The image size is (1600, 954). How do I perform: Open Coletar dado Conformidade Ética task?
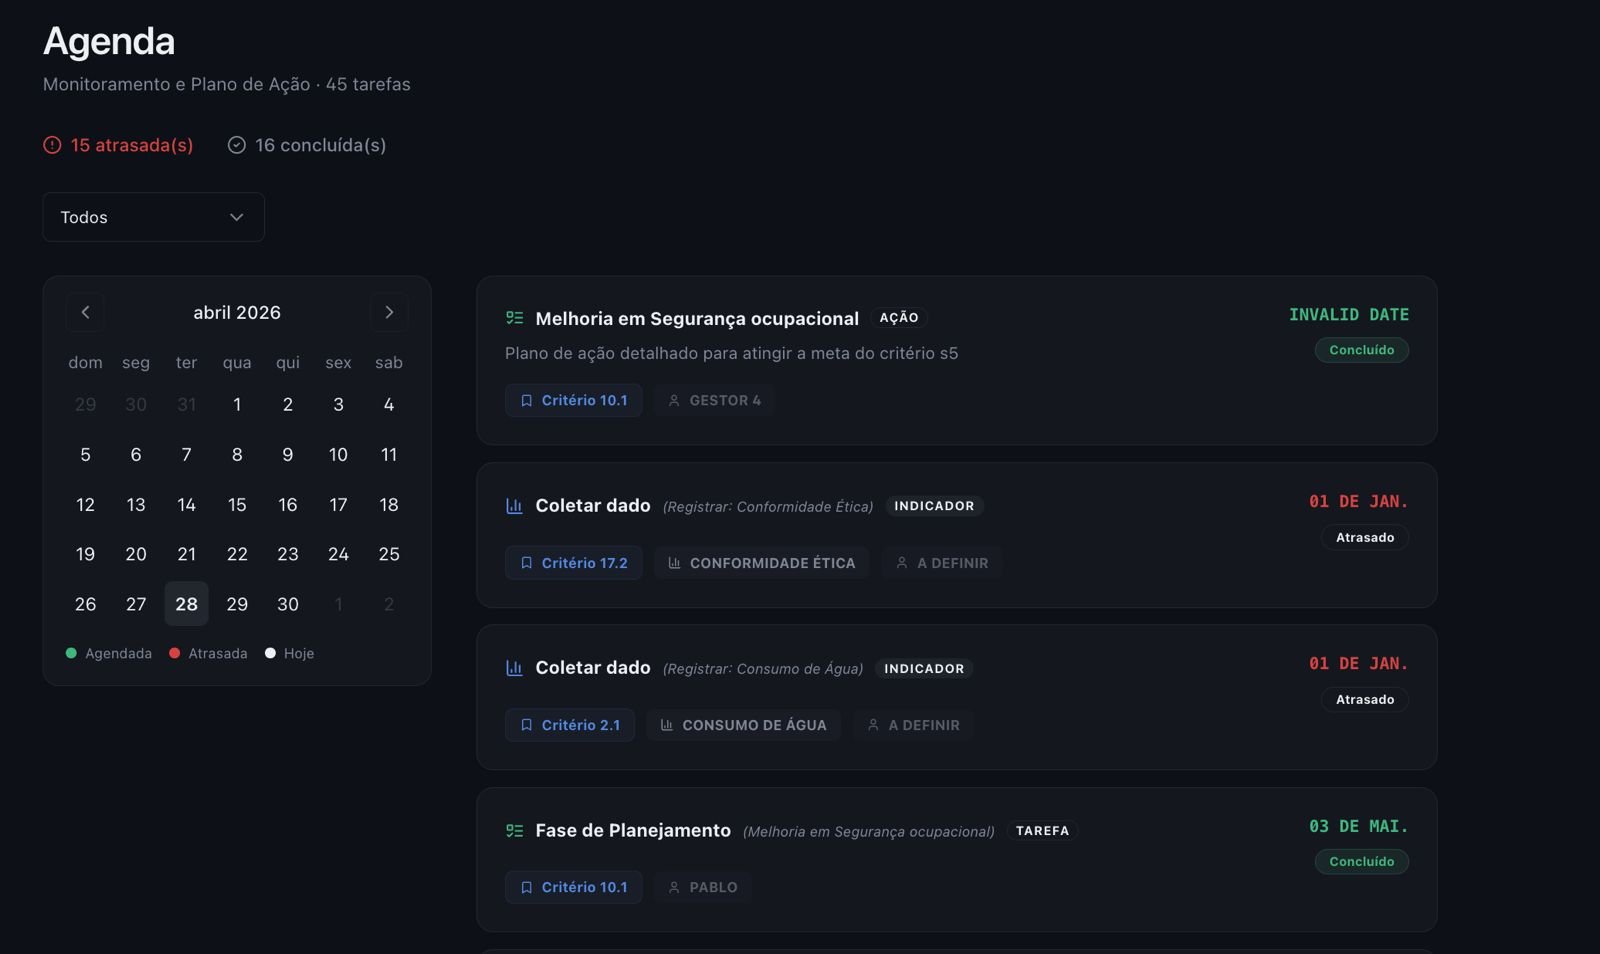pos(593,506)
